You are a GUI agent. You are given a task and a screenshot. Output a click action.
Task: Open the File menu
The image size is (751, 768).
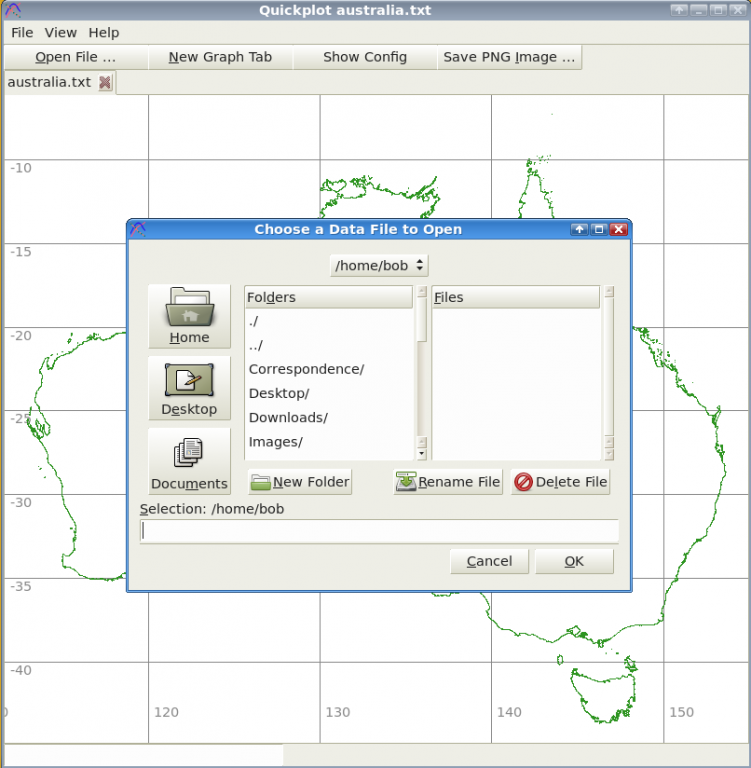22,33
